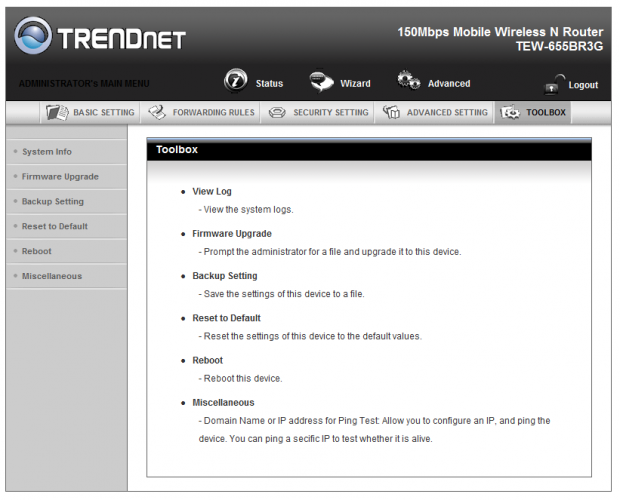Click 'Save the settings of this device' text

tap(282, 294)
